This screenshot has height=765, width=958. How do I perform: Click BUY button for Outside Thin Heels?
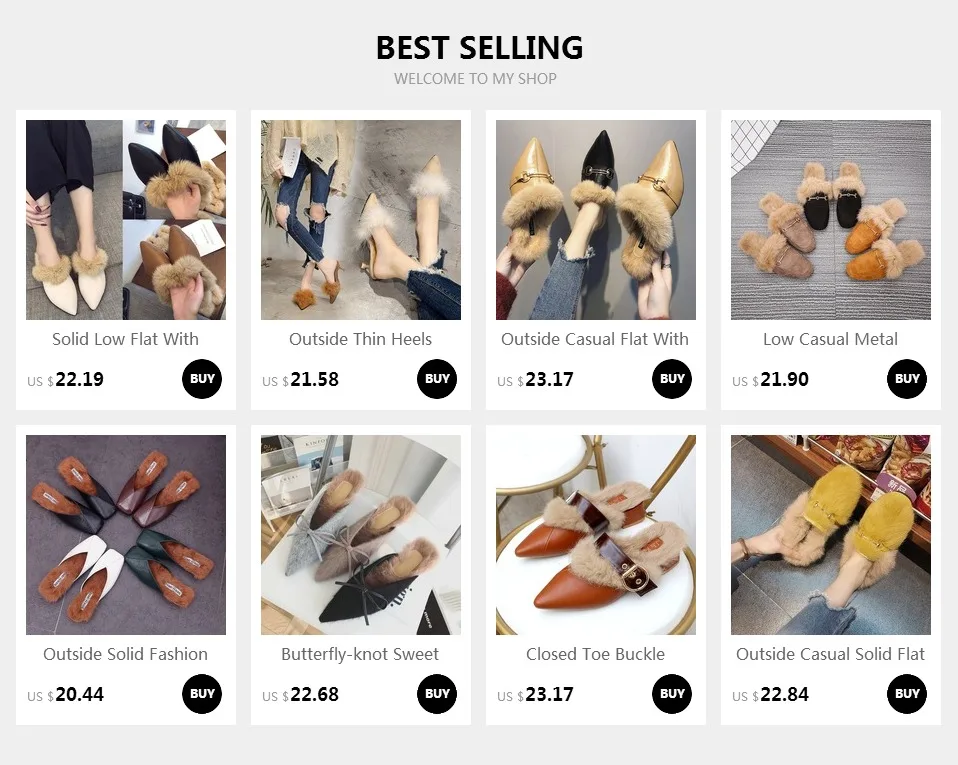click(x=437, y=379)
